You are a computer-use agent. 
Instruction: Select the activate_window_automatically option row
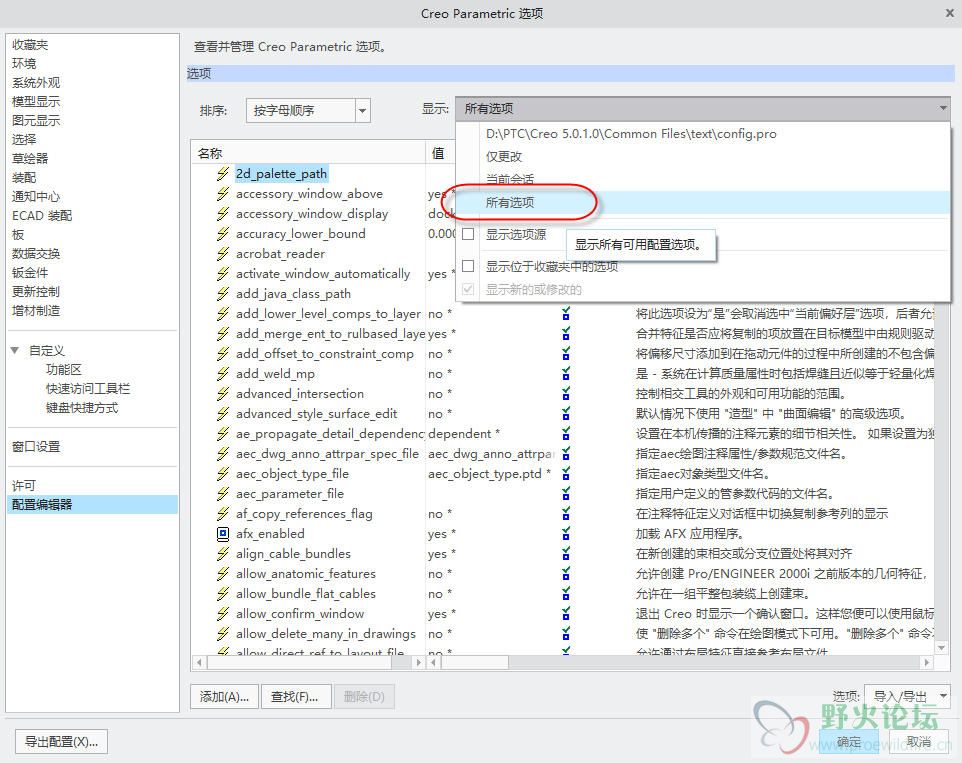323,274
